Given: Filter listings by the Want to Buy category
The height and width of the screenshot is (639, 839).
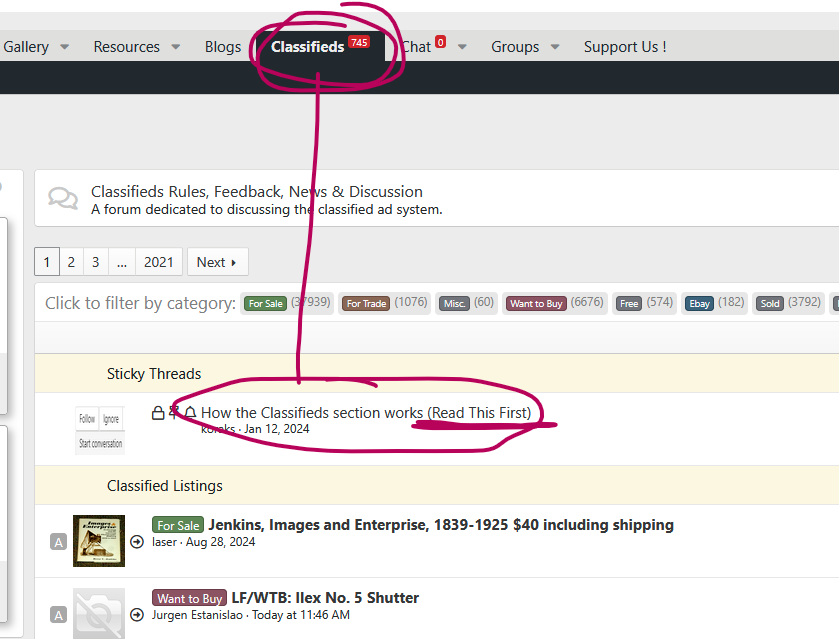Looking at the screenshot, I should click(536, 303).
